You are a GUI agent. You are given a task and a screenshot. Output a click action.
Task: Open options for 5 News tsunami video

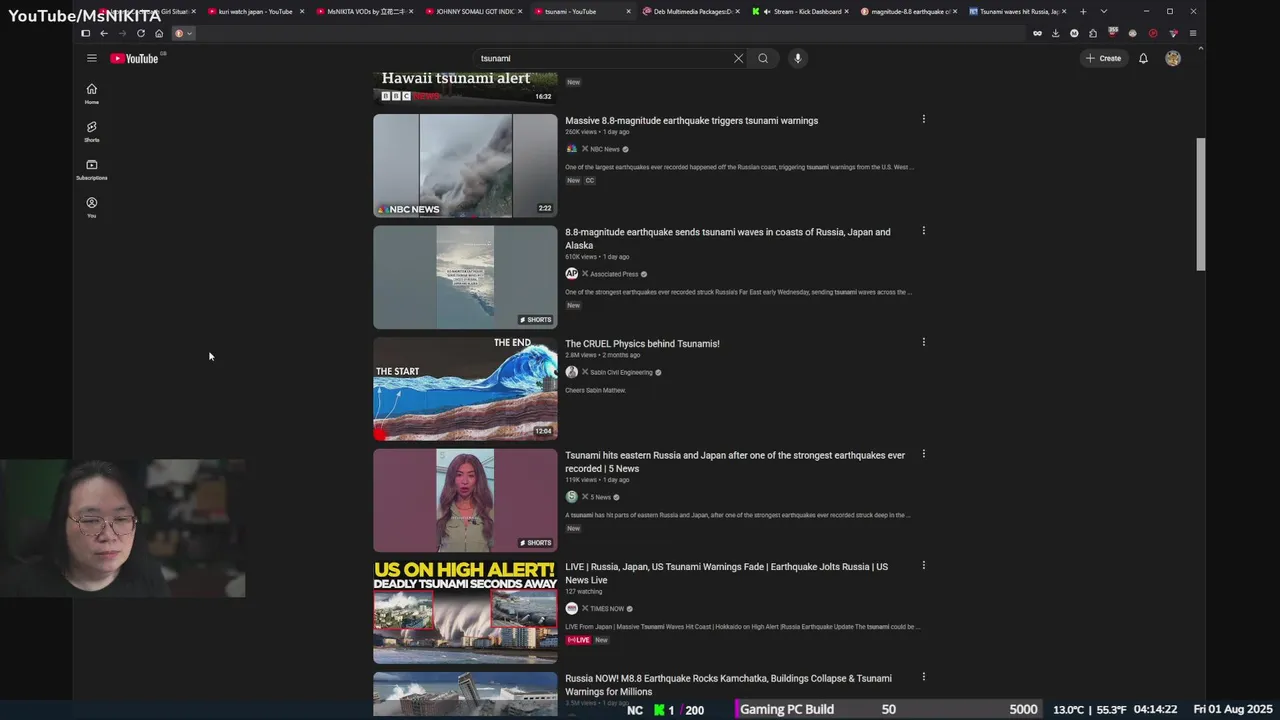pos(923,454)
